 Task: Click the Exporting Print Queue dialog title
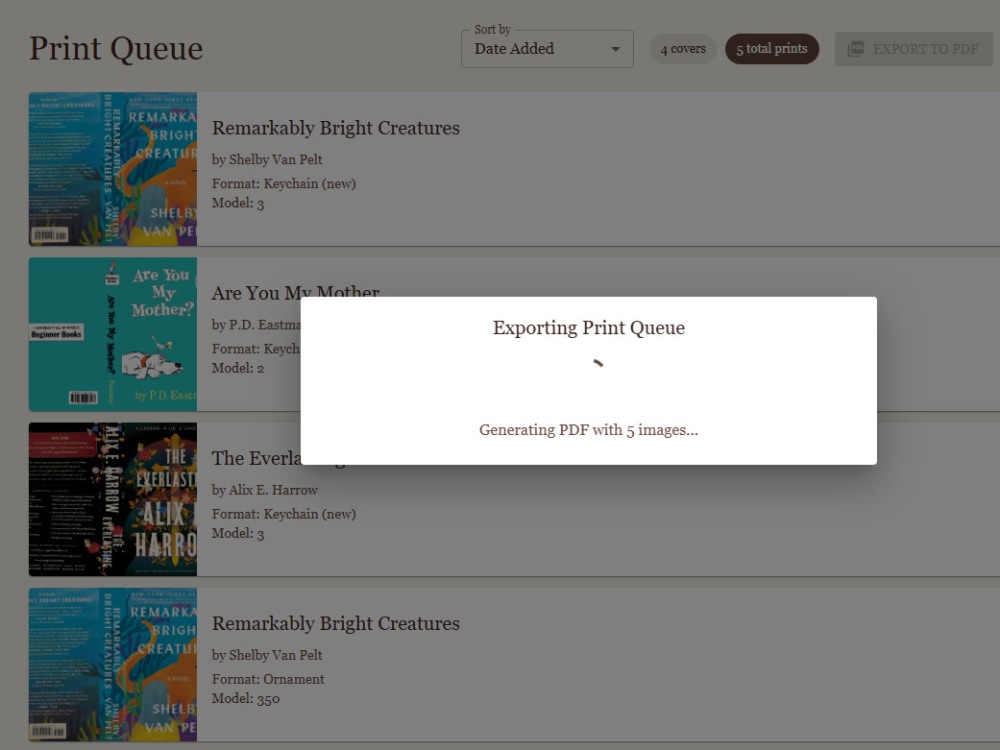[x=589, y=327]
